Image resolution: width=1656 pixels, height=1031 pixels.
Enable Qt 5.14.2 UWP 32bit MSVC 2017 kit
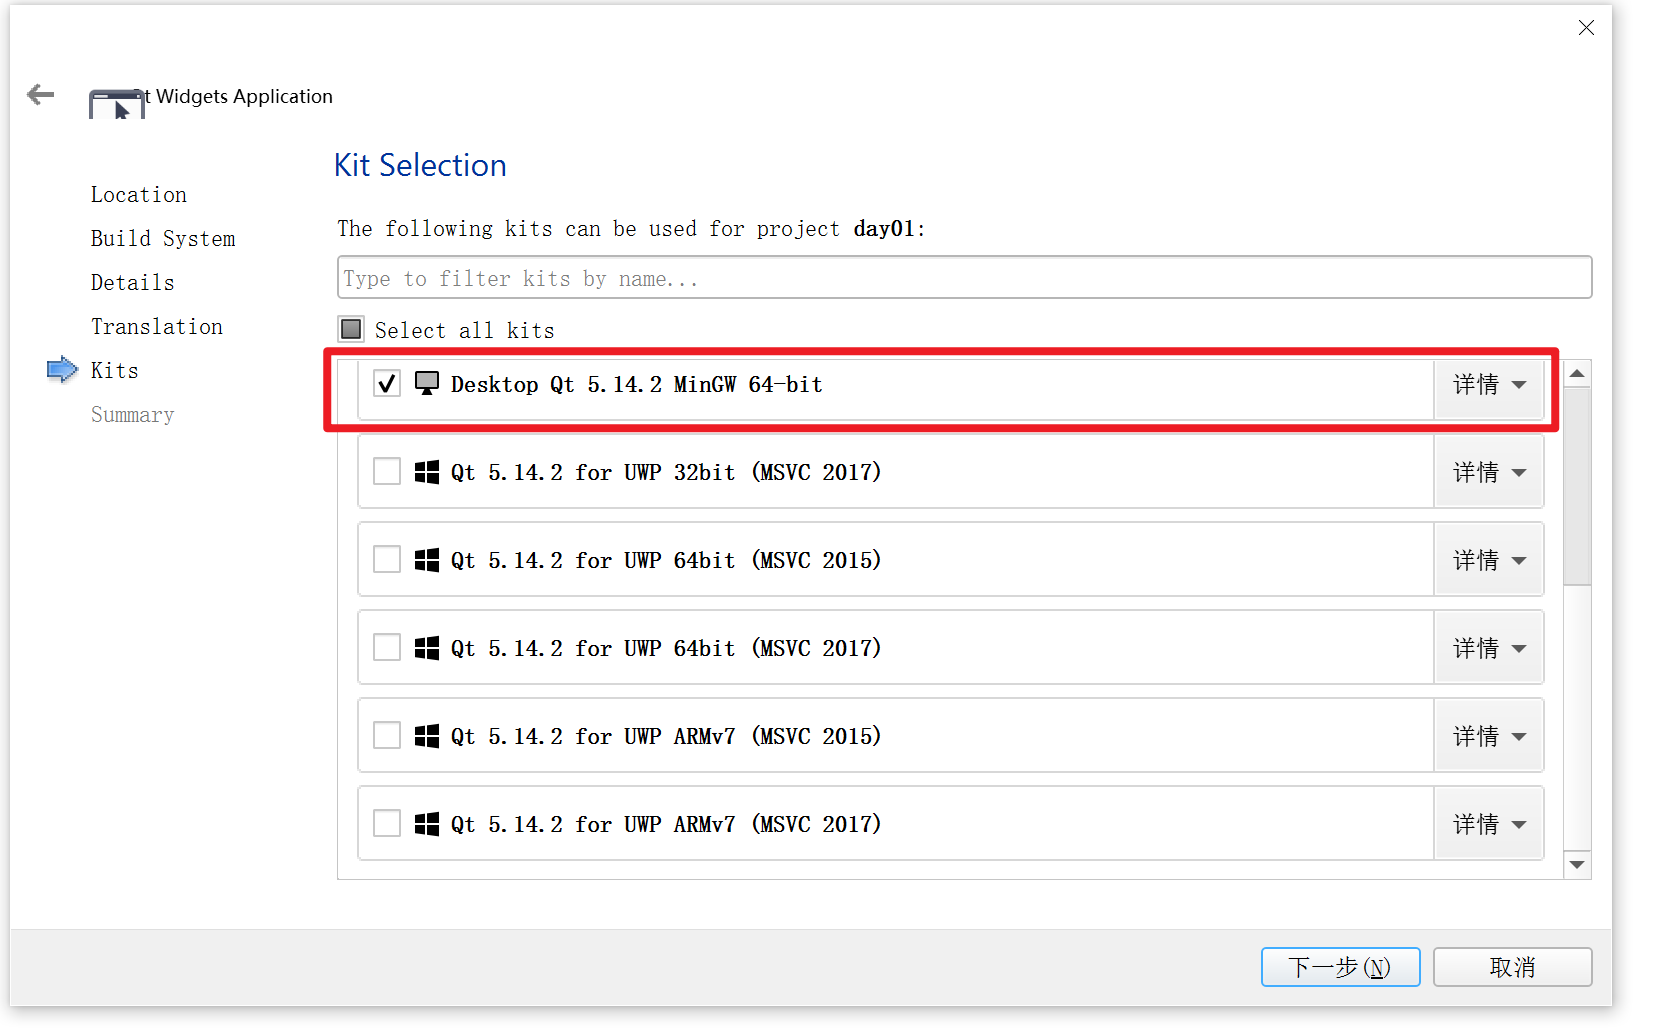coord(387,472)
